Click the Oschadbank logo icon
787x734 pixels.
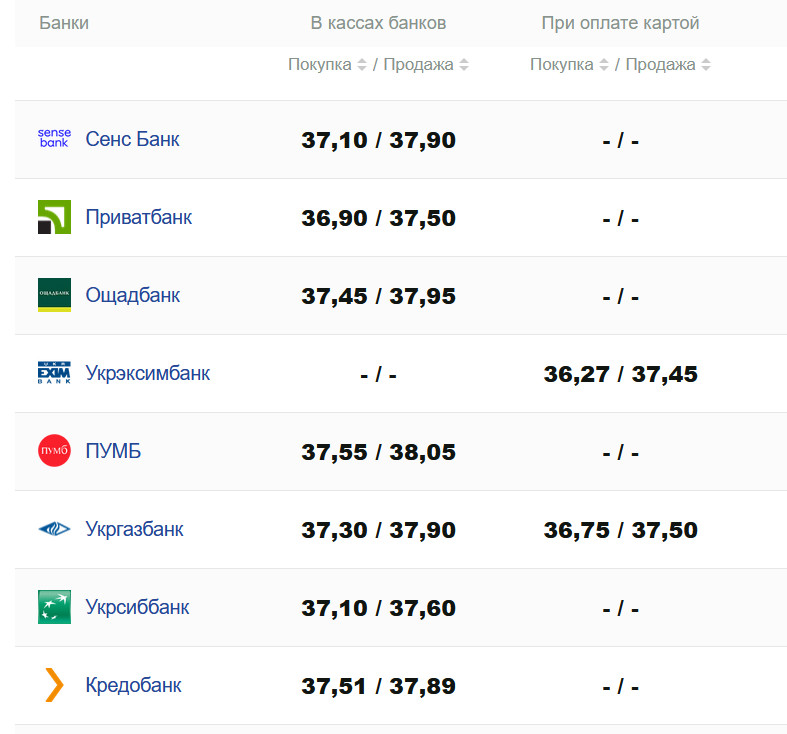coord(54,295)
